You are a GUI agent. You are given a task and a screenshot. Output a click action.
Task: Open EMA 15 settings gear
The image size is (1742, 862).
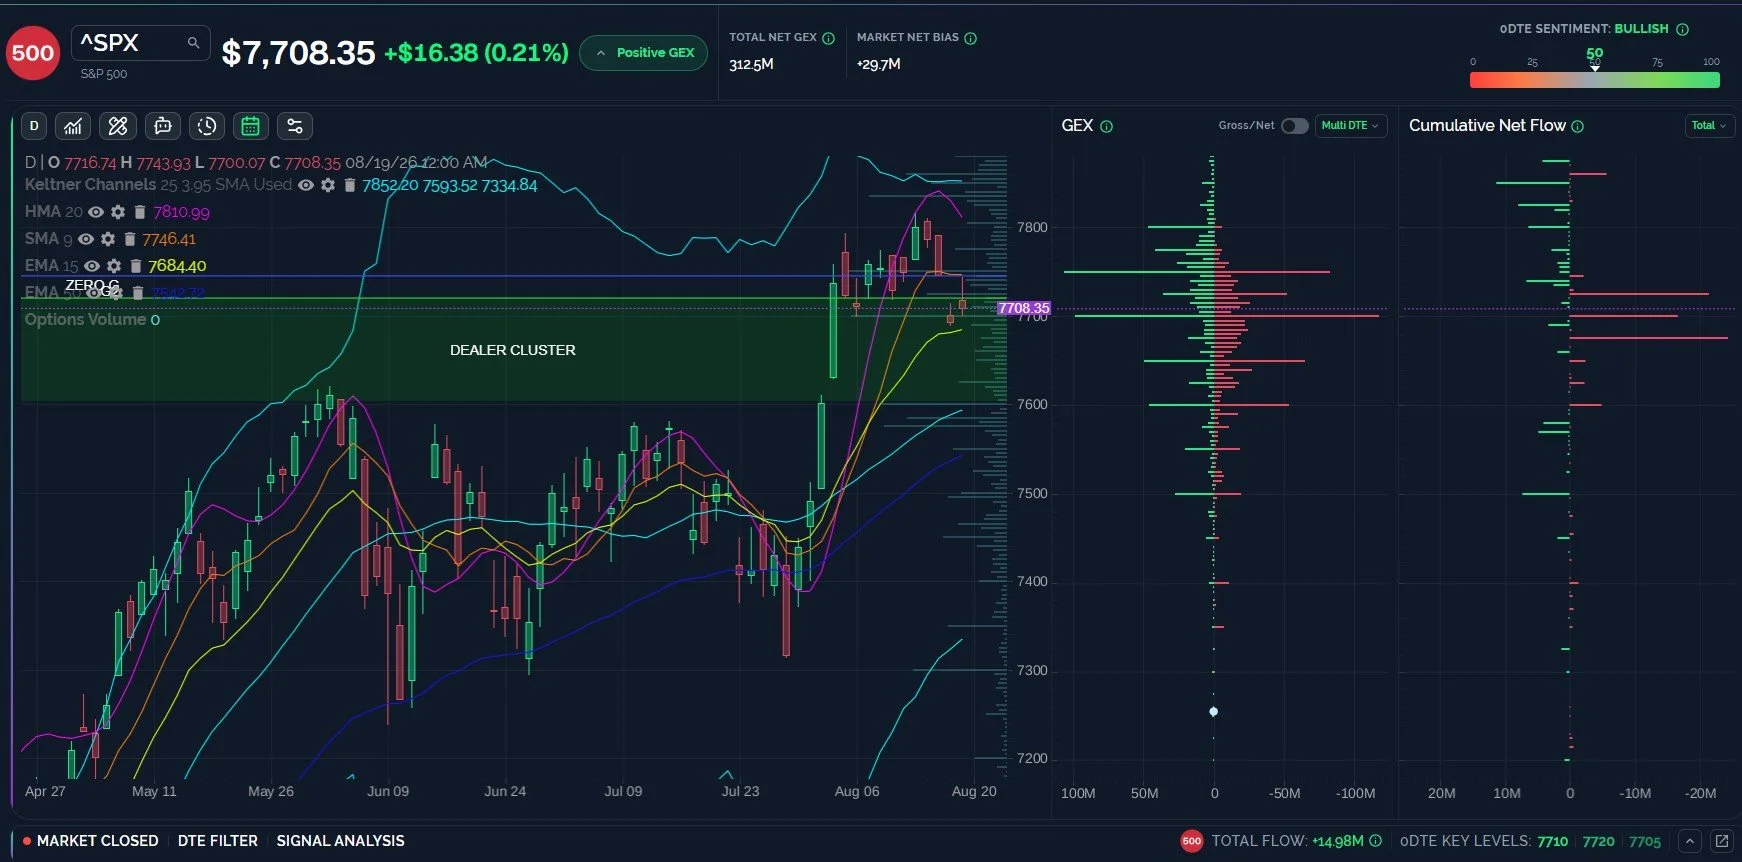tap(114, 266)
